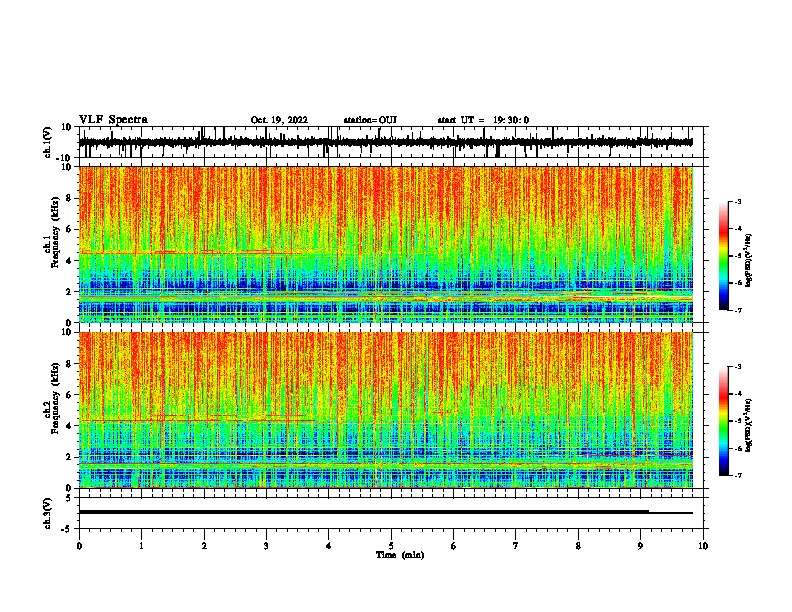Click the ch.3 flat voltage trace line
792x612 pixels.
tap(385, 512)
